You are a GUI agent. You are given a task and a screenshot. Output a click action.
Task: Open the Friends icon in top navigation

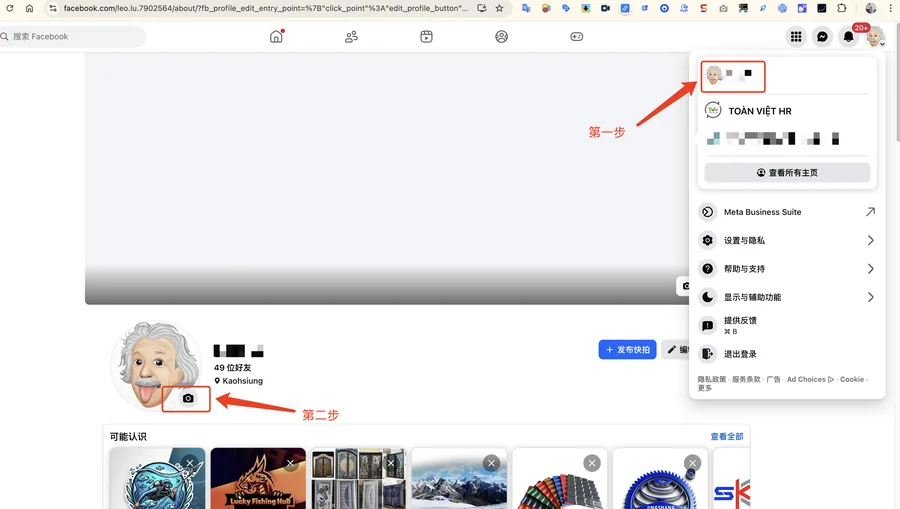tap(351, 37)
